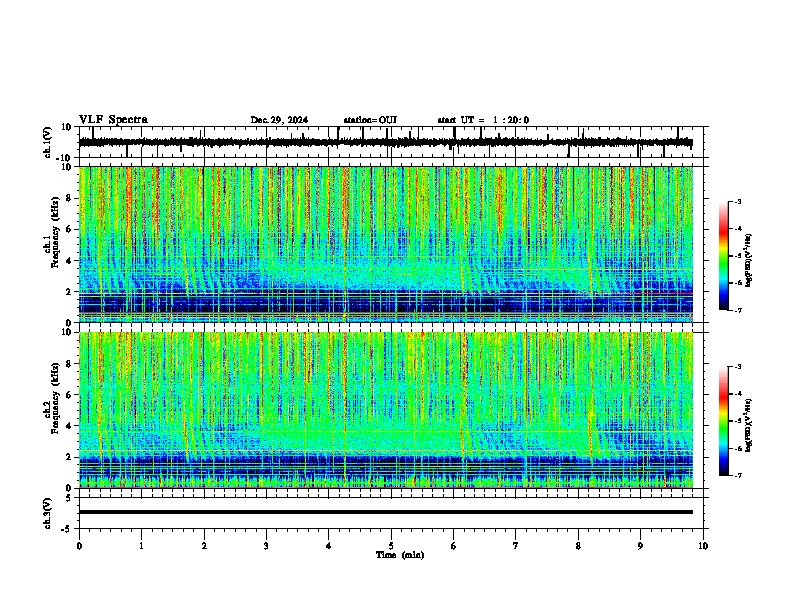The image size is (792, 612).
Task: Click the "-5" tick on ch.3(V) axis
Action: pyautogui.click(x=67, y=529)
